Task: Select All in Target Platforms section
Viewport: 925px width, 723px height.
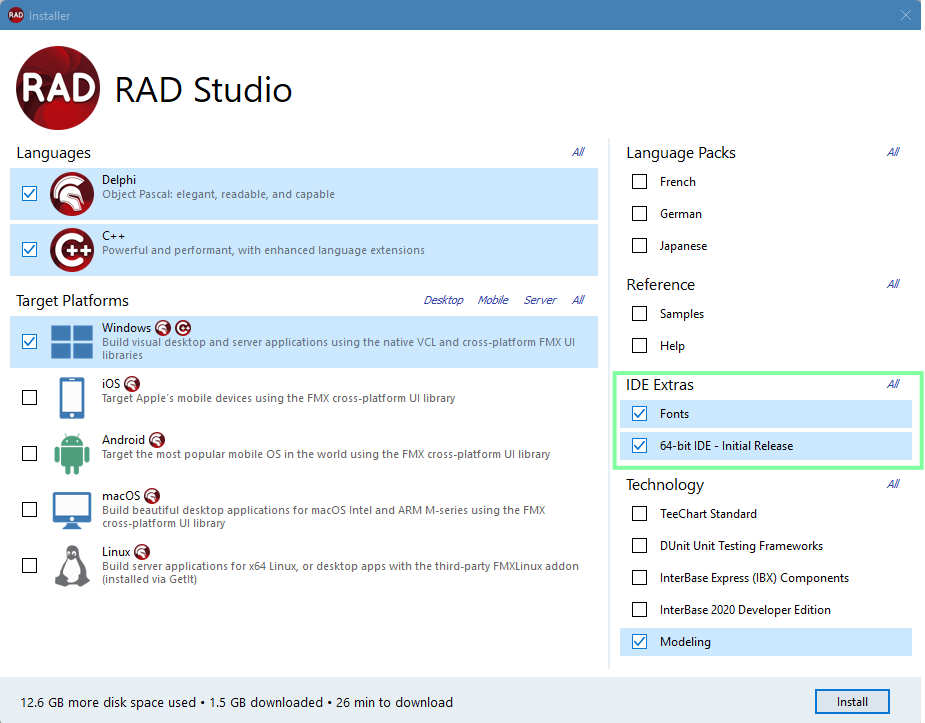Action: [578, 300]
